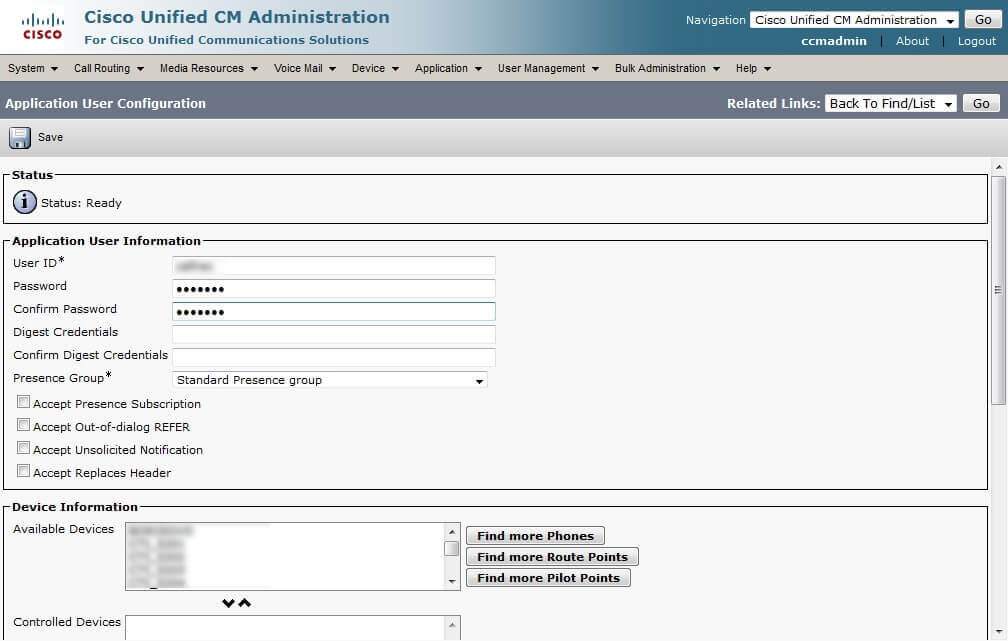
Task: Expand the Presence Group dropdown
Action: click(x=330, y=380)
